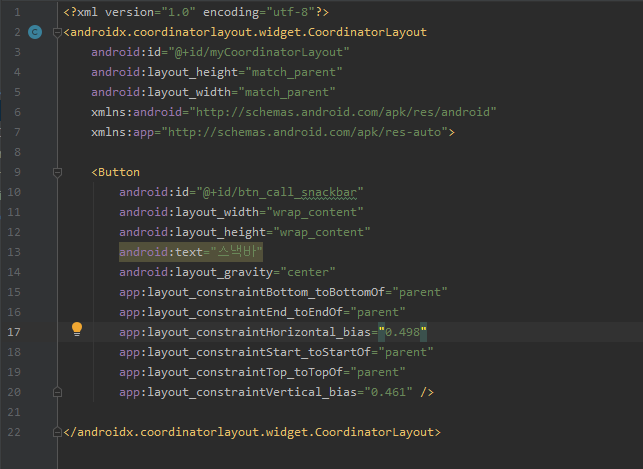Click fold marker at closing CoordinatorLayout tag
This screenshot has width=643, height=469.
(x=57, y=432)
